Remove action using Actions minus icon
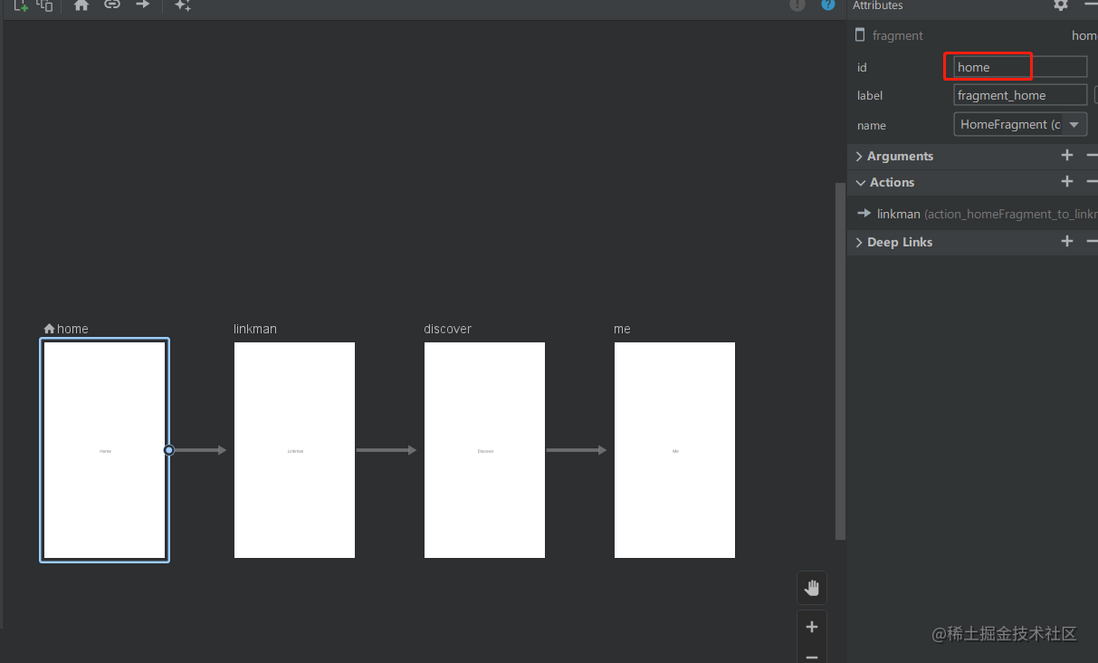This screenshot has height=663, width=1098. click(x=1092, y=181)
